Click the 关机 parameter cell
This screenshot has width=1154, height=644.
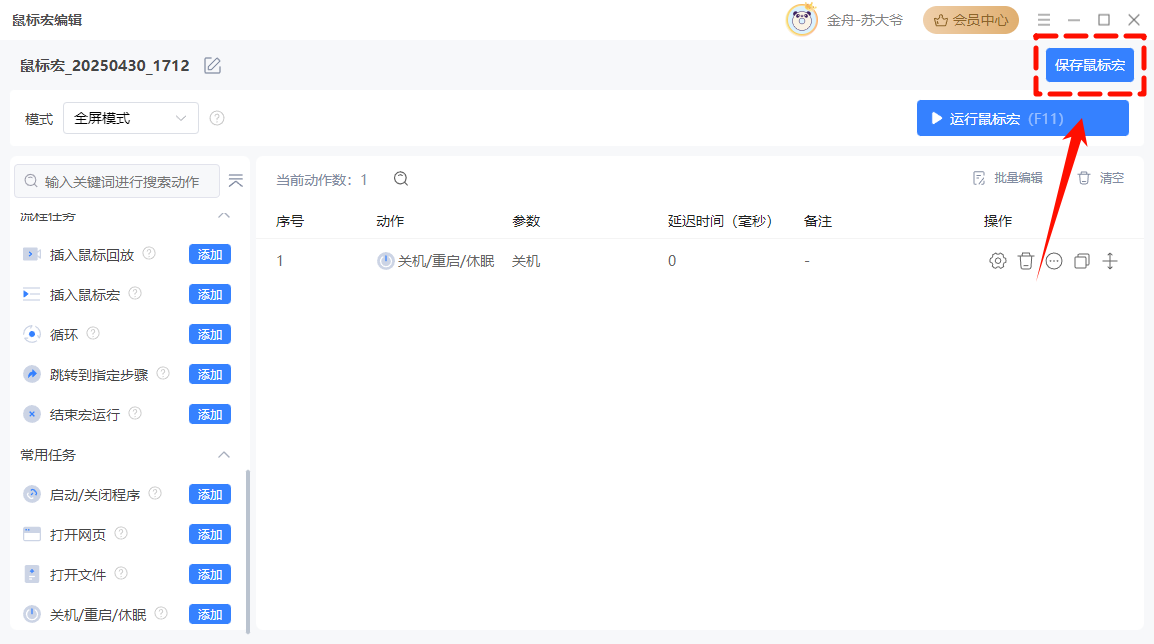(x=526, y=261)
